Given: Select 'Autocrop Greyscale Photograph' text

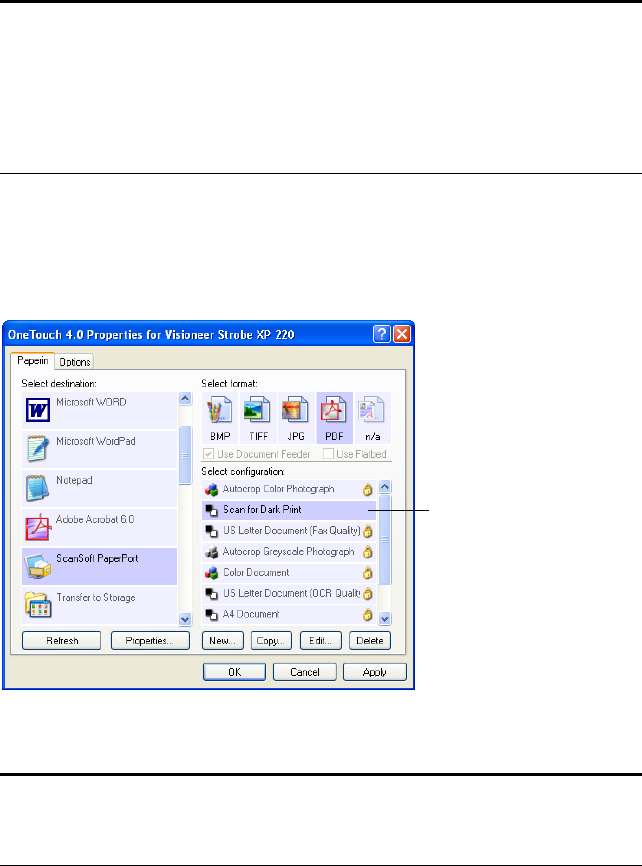Looking at the screenshot, I should 288,552.
